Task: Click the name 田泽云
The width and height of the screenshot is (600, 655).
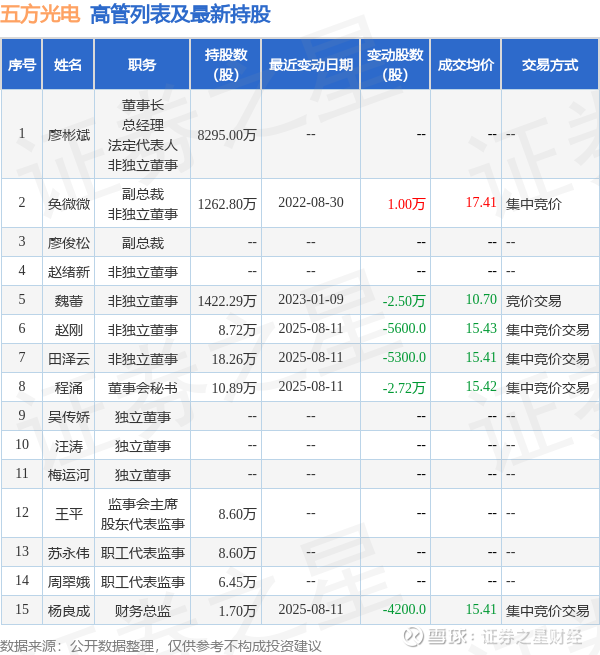Action: point(69,359)
